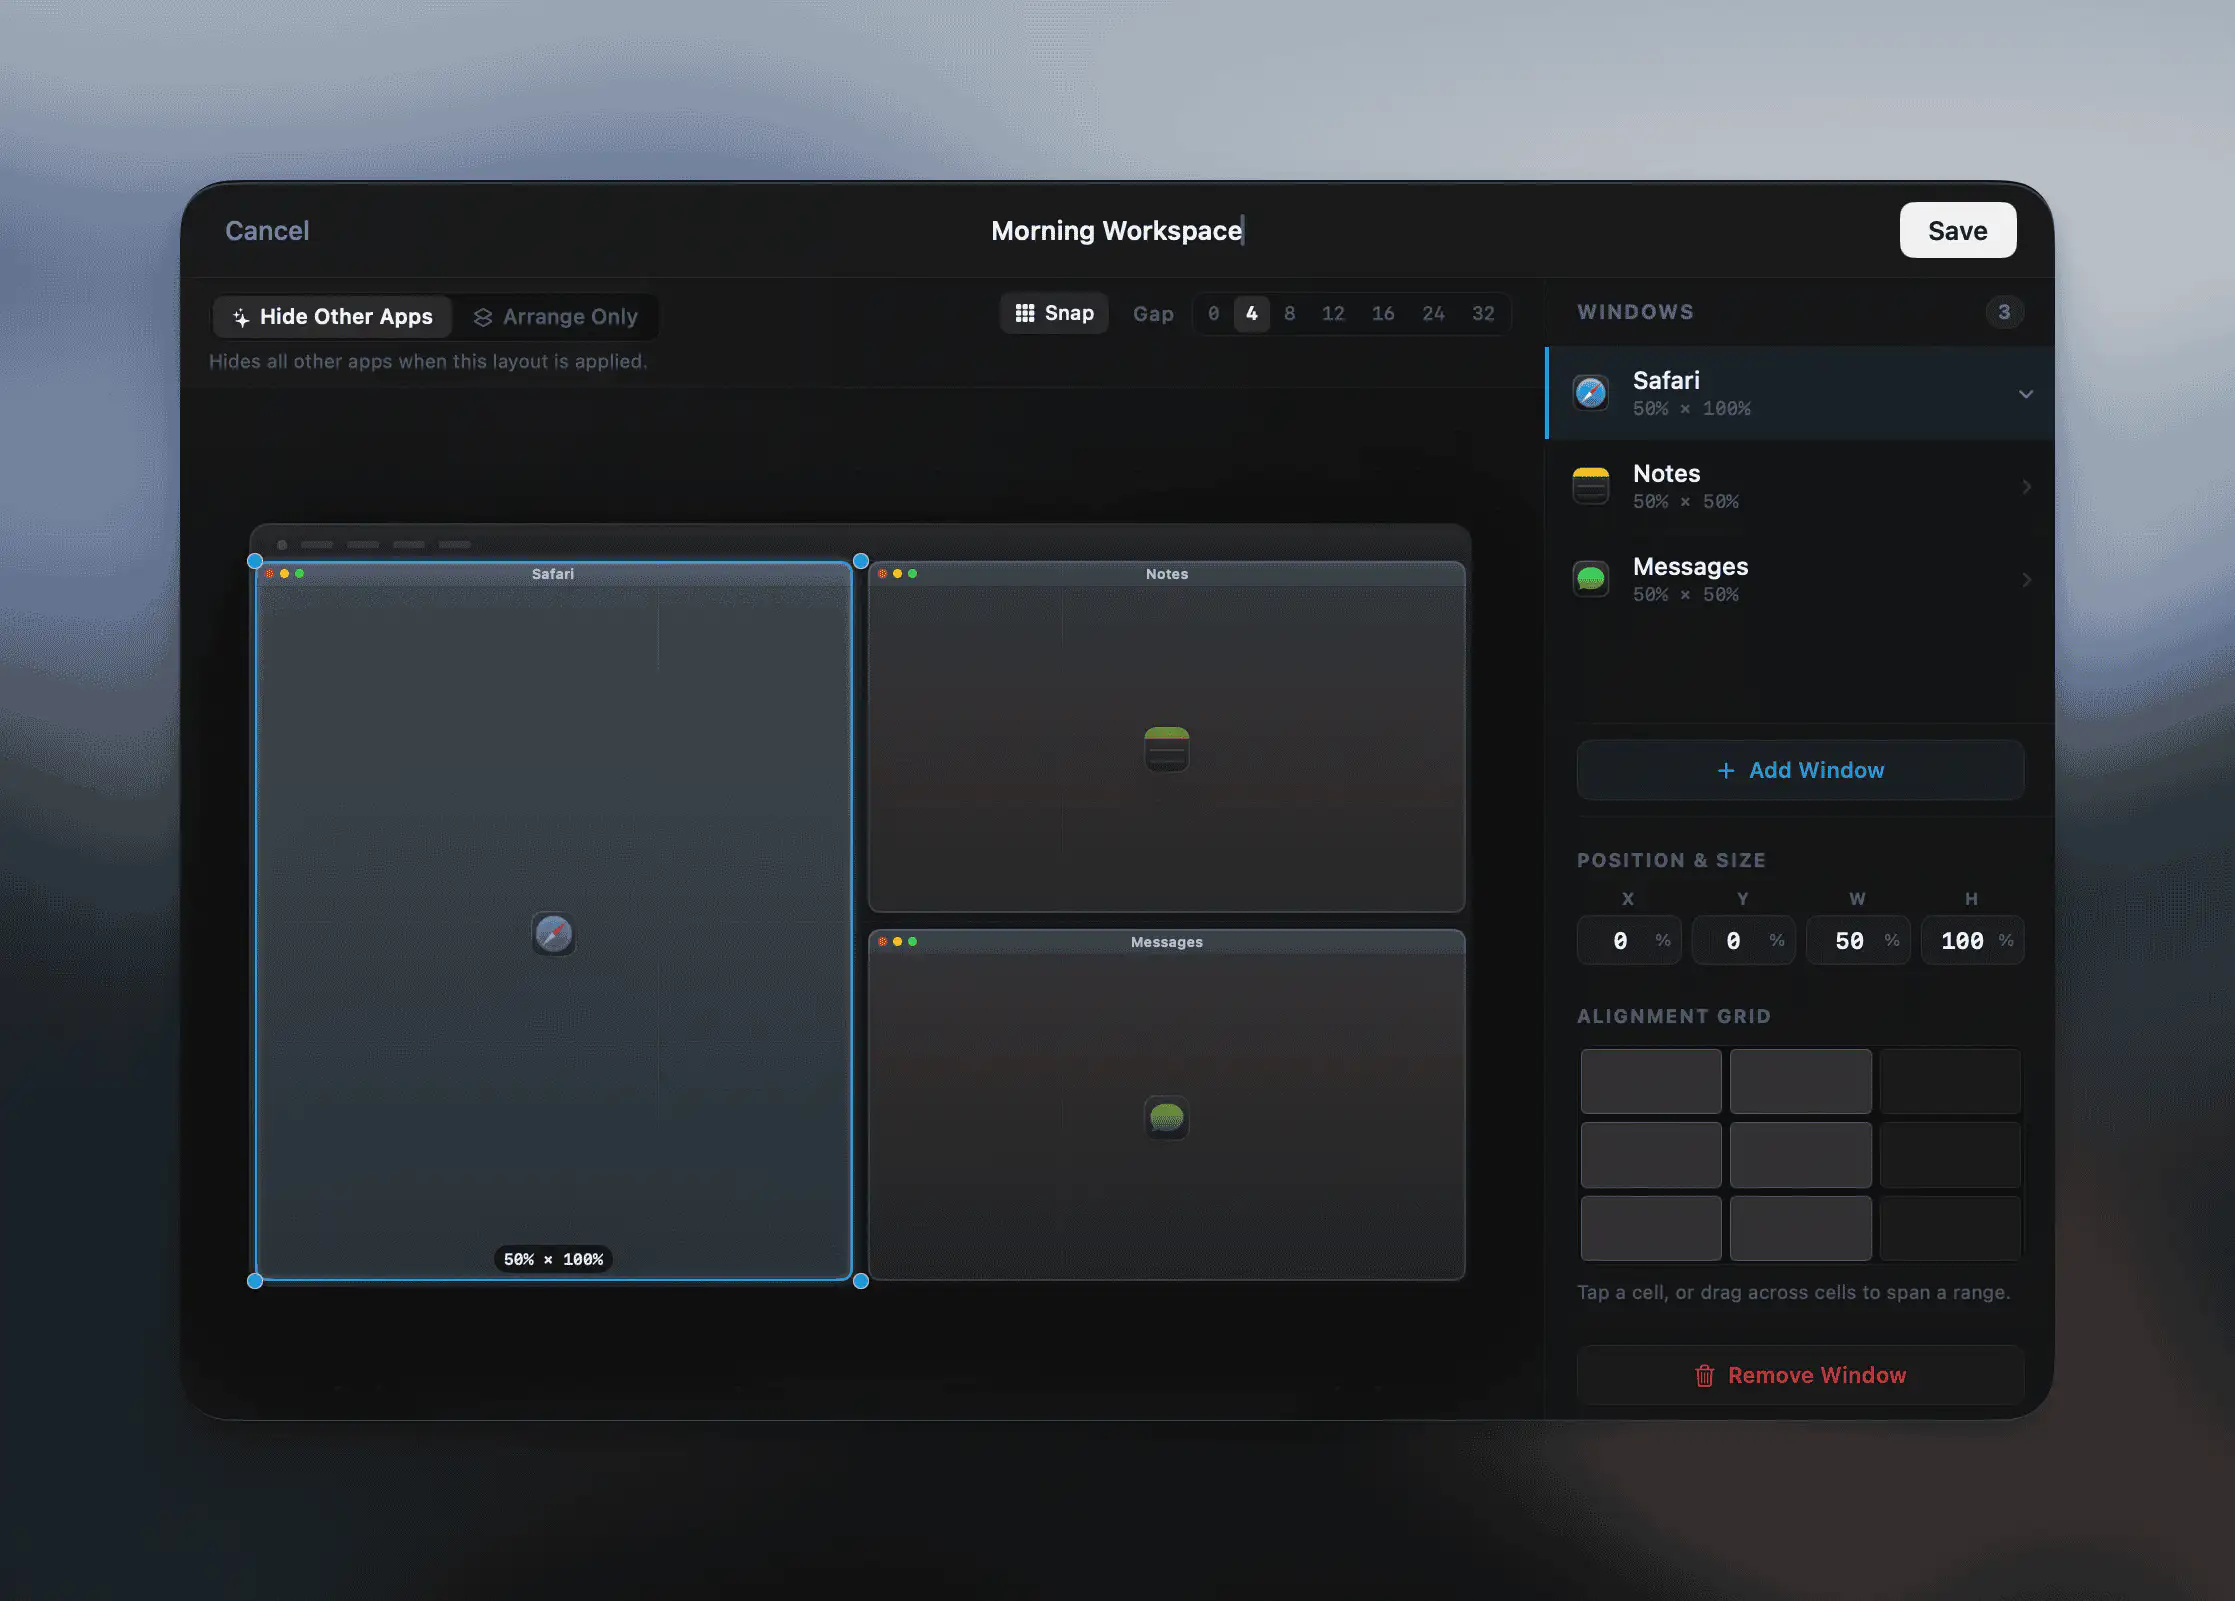The width and height of the screenshot is (2235, 1601).
Task: Select Messages in the Windows list
Action: pyautogui.click(x=1800, y=579)
